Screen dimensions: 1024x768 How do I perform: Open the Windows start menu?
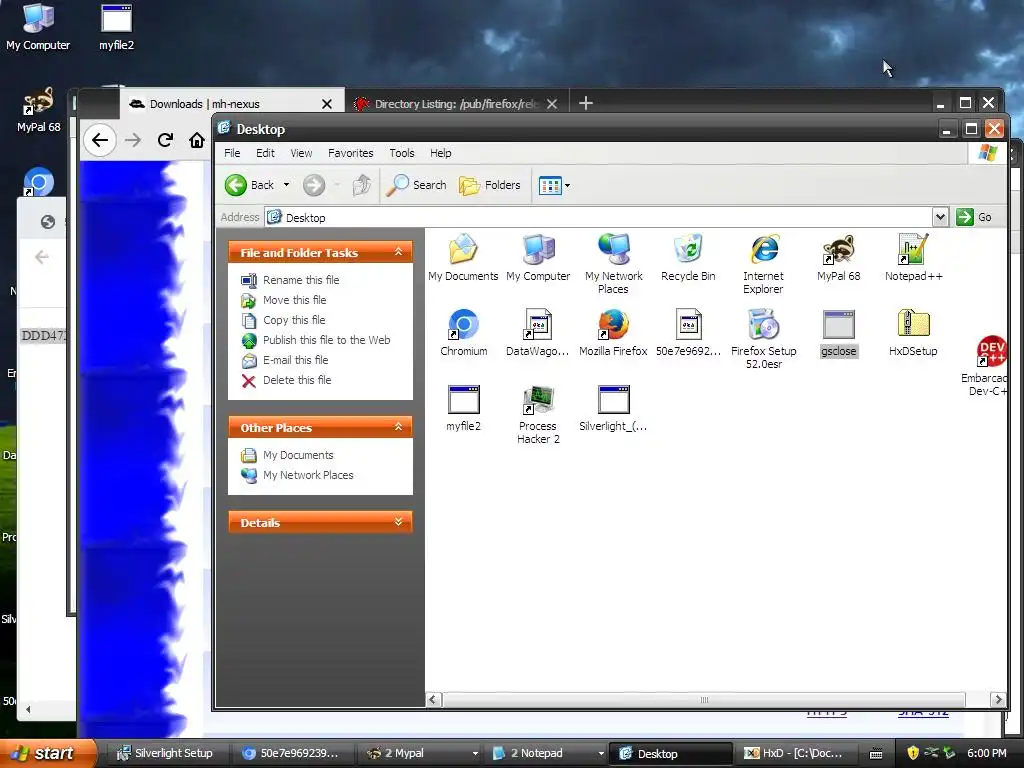coord(48,754)
